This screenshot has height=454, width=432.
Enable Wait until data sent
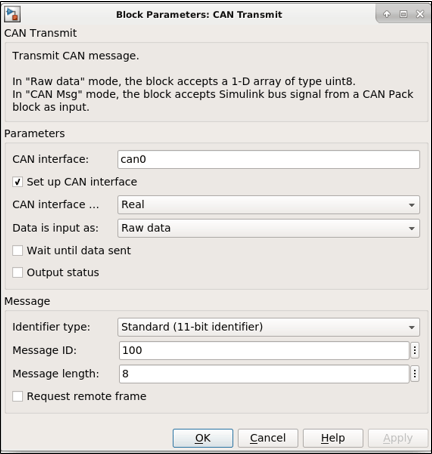18,250
